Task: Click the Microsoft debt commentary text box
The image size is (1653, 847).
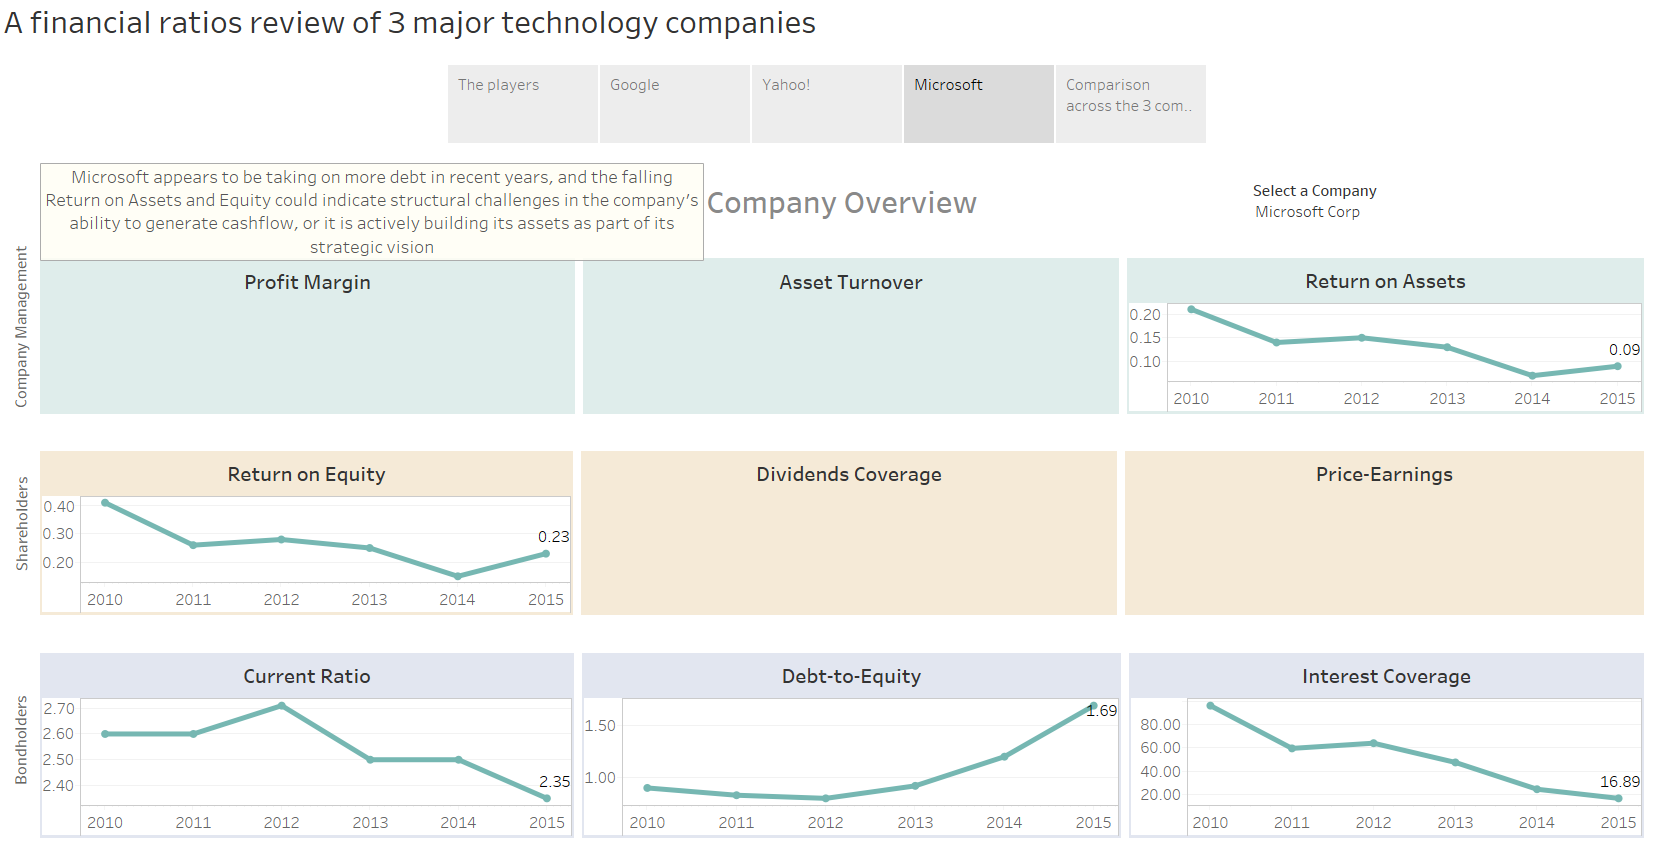Action: click(x=372, y=212)
